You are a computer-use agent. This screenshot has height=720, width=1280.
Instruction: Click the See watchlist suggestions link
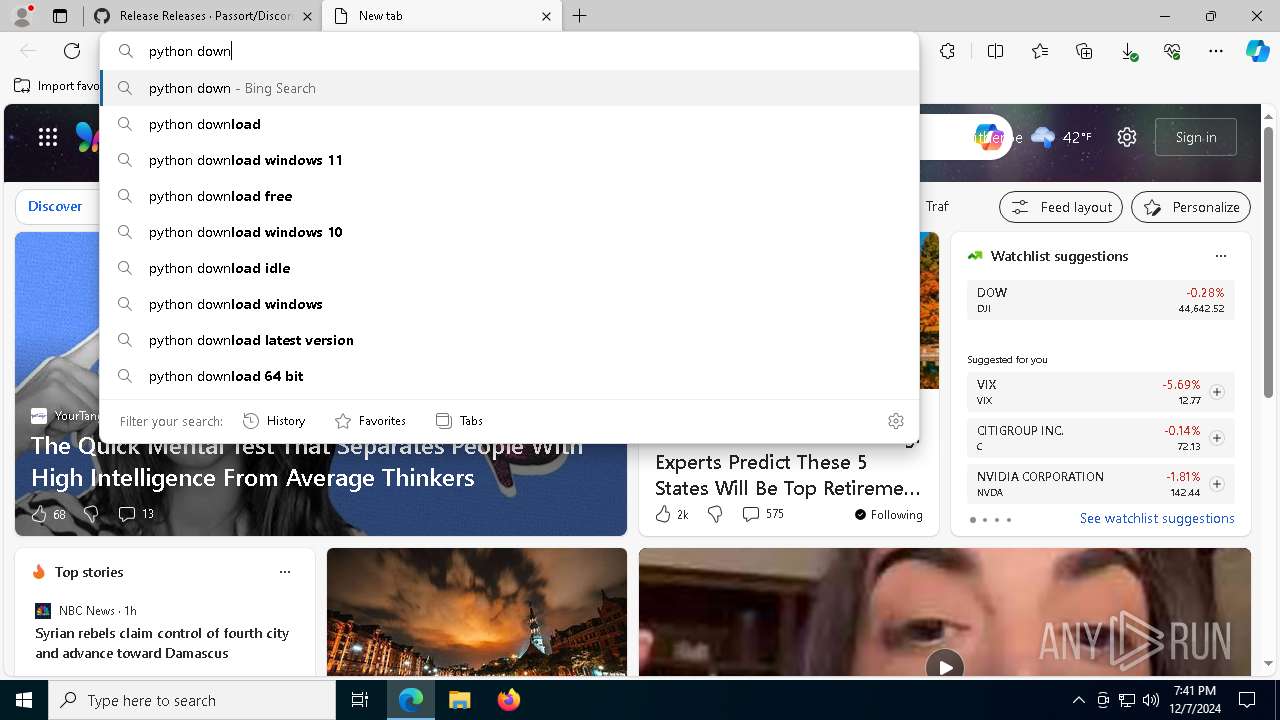point(1157,518)
